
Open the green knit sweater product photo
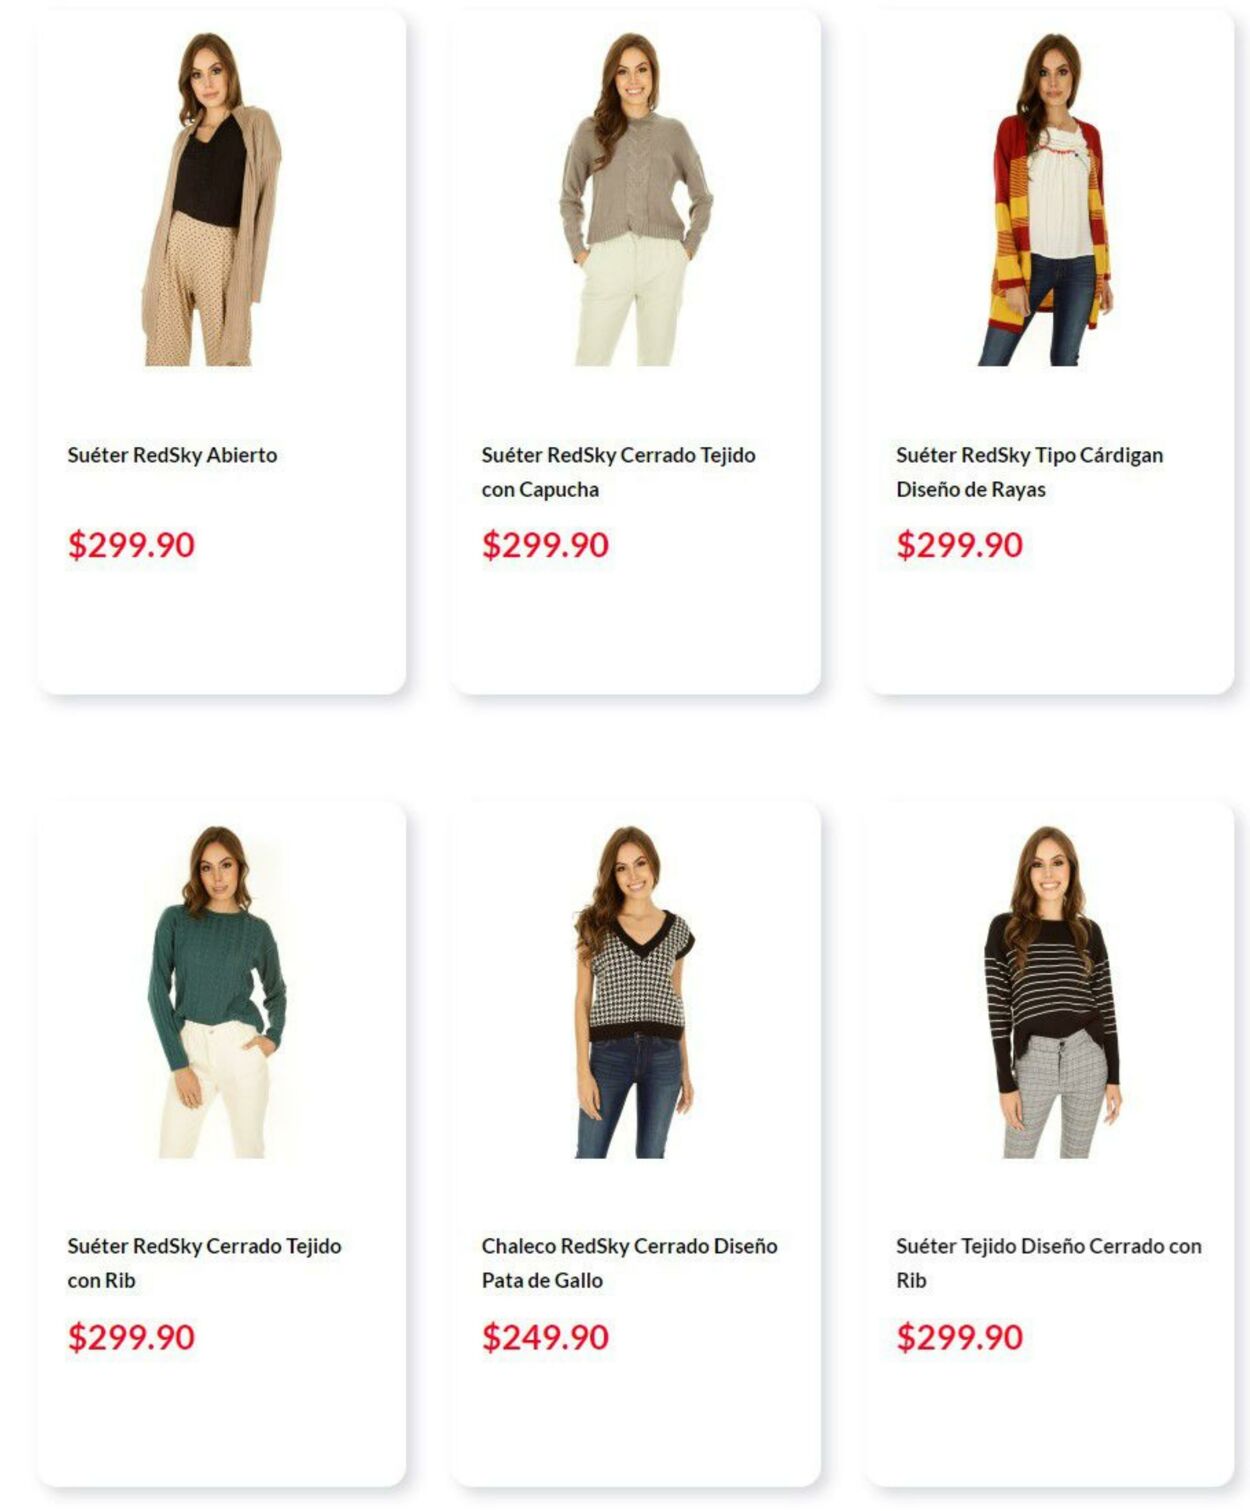(x=218, y=992)
